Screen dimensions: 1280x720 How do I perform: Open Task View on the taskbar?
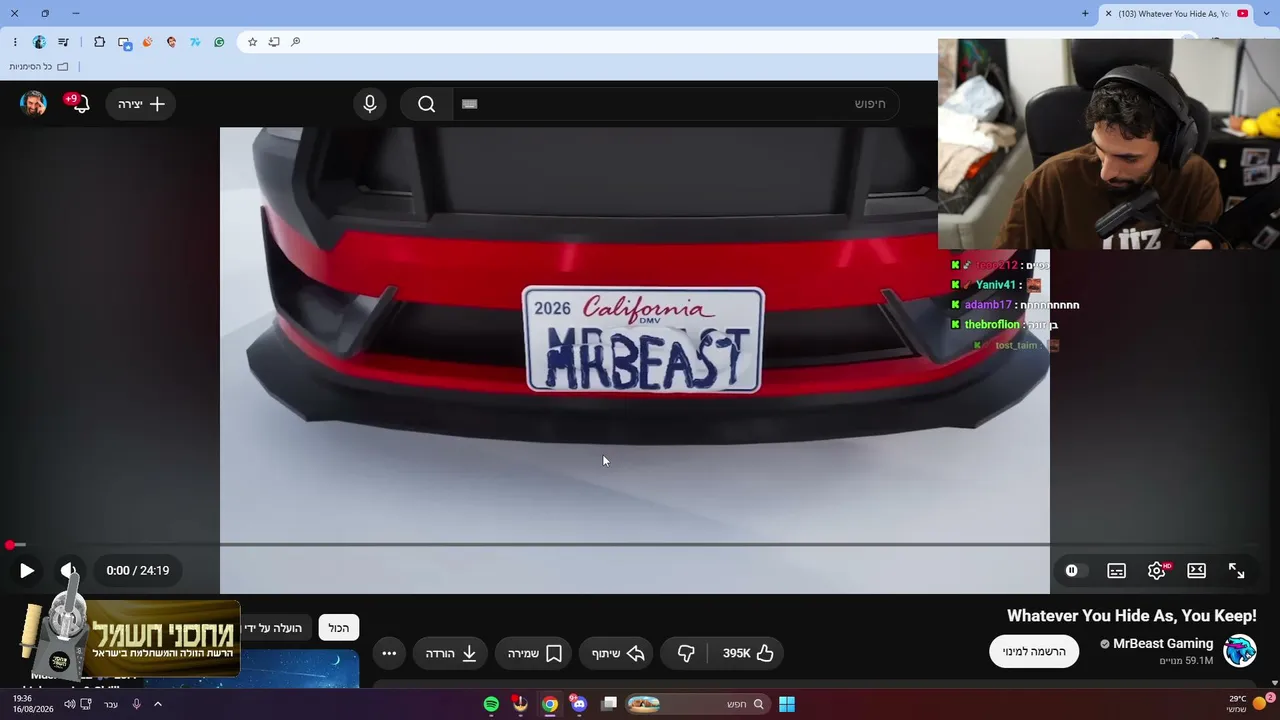609,704
